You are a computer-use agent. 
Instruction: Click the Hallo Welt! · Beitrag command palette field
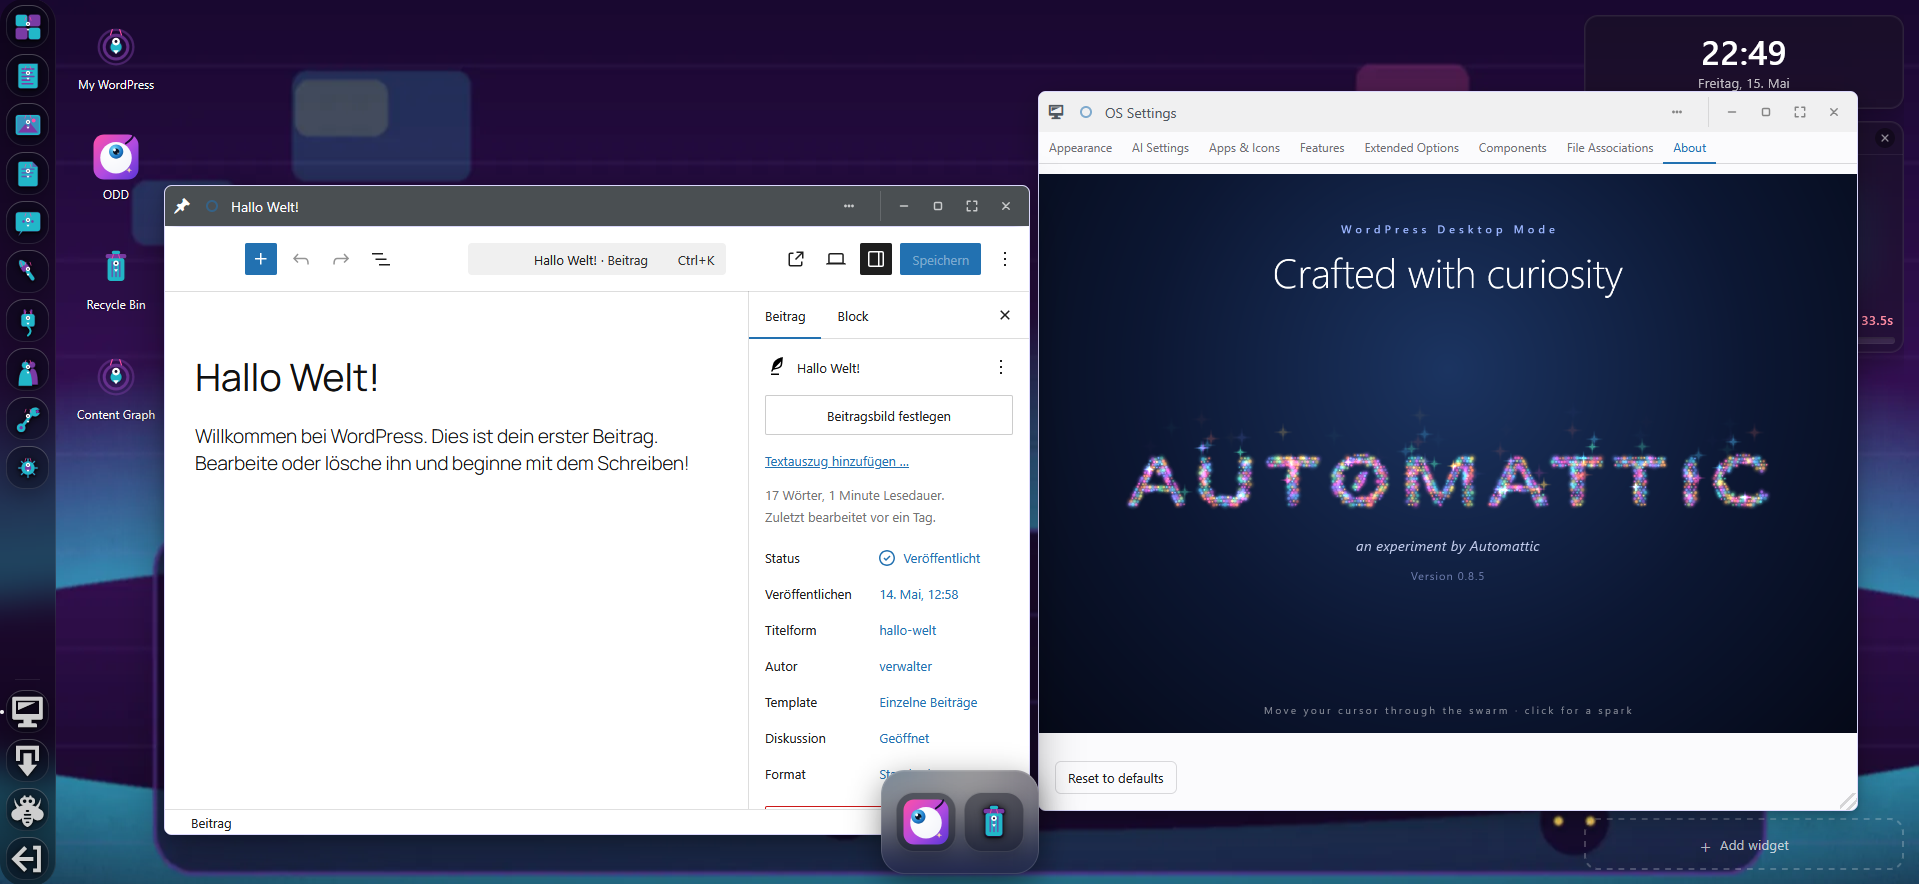pos(597,259)
